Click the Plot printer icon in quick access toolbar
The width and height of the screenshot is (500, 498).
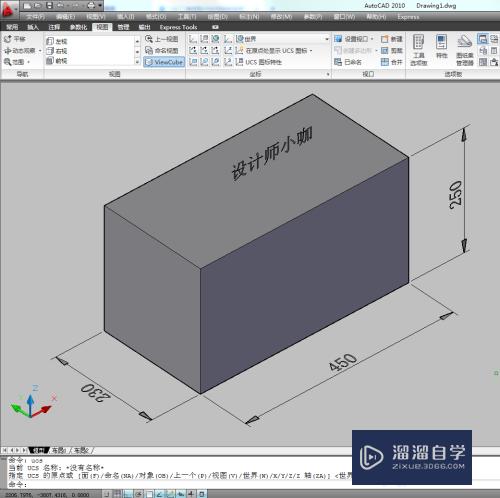pos(91,6)
